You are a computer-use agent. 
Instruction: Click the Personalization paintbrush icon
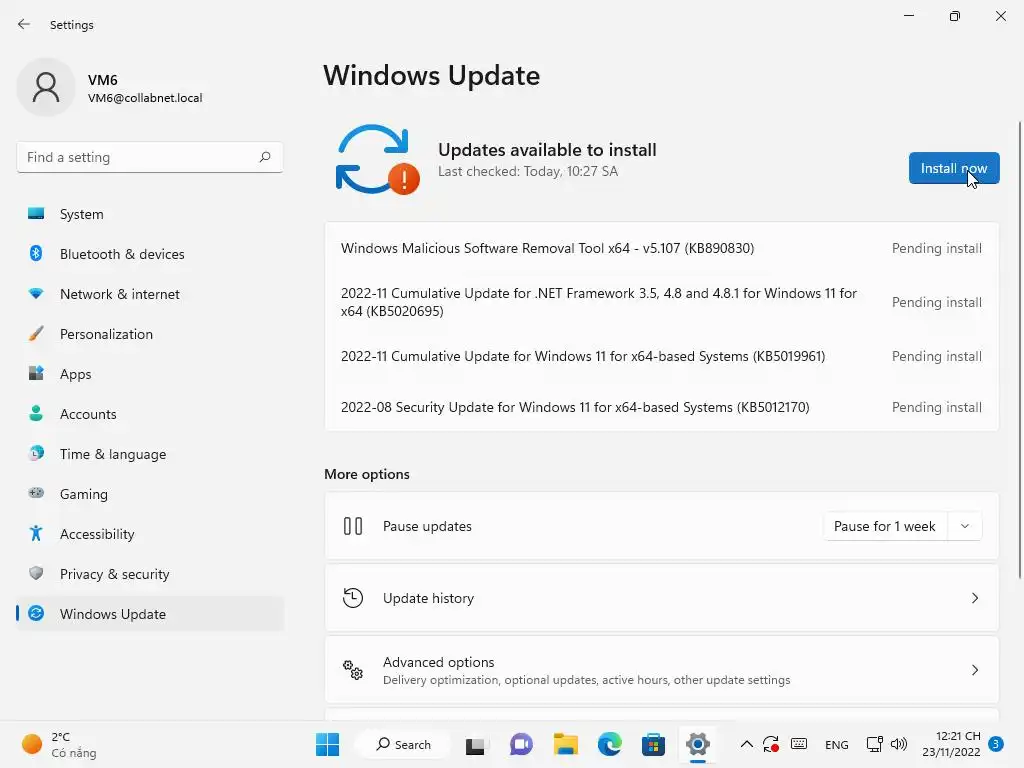point(36,334)
